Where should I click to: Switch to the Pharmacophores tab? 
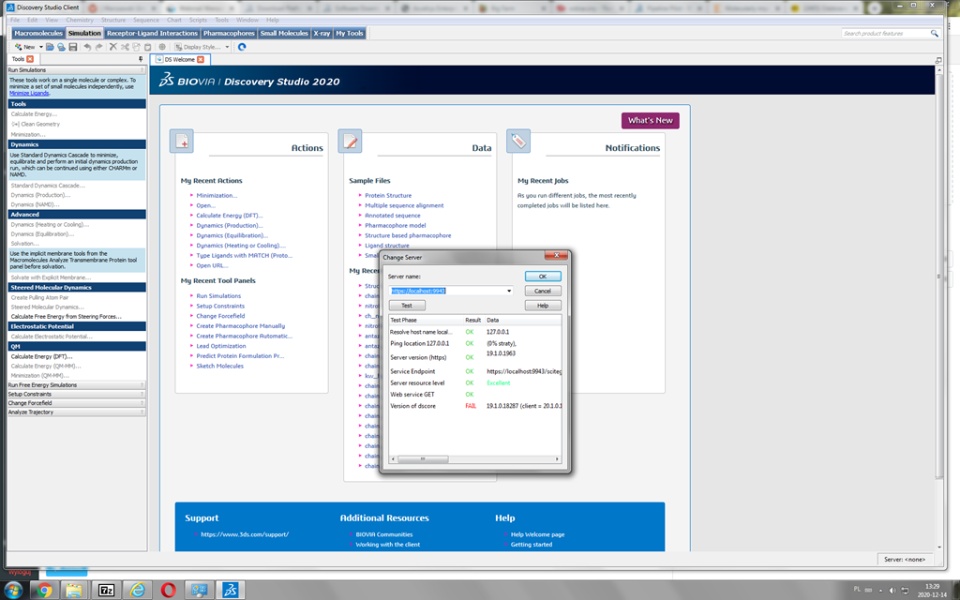click(229, 33)
